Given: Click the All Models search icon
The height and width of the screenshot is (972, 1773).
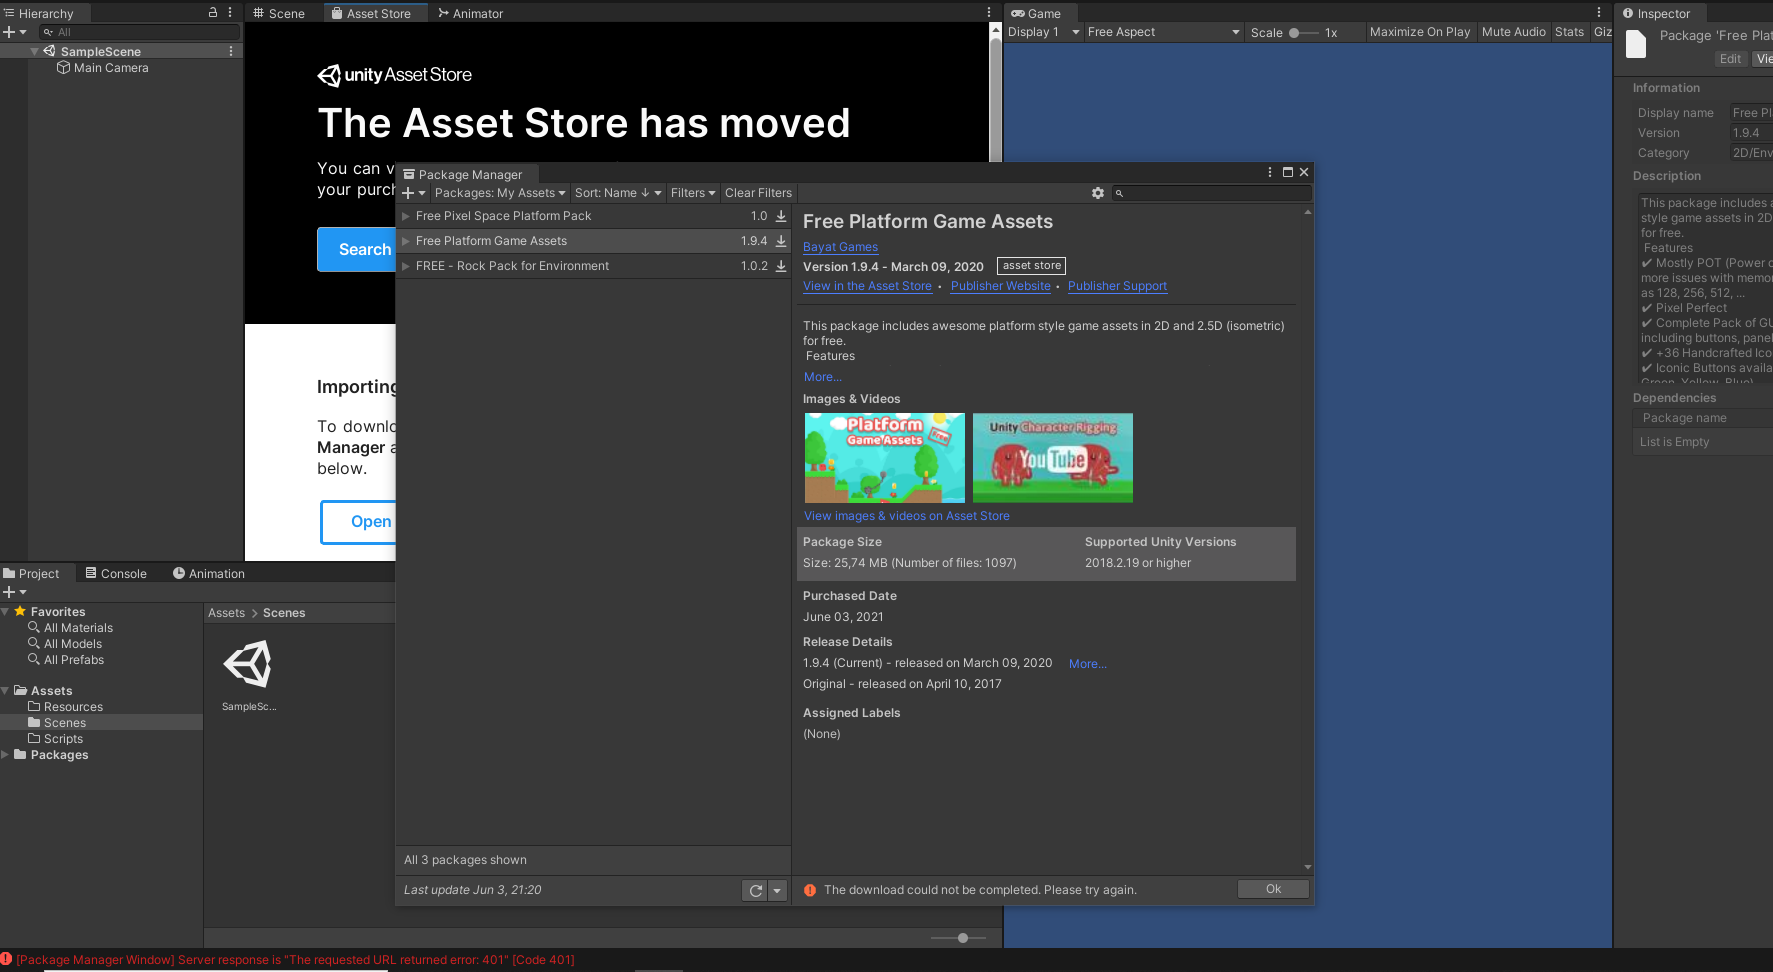Looking at the screenshot, I should (x=34, y=644).
